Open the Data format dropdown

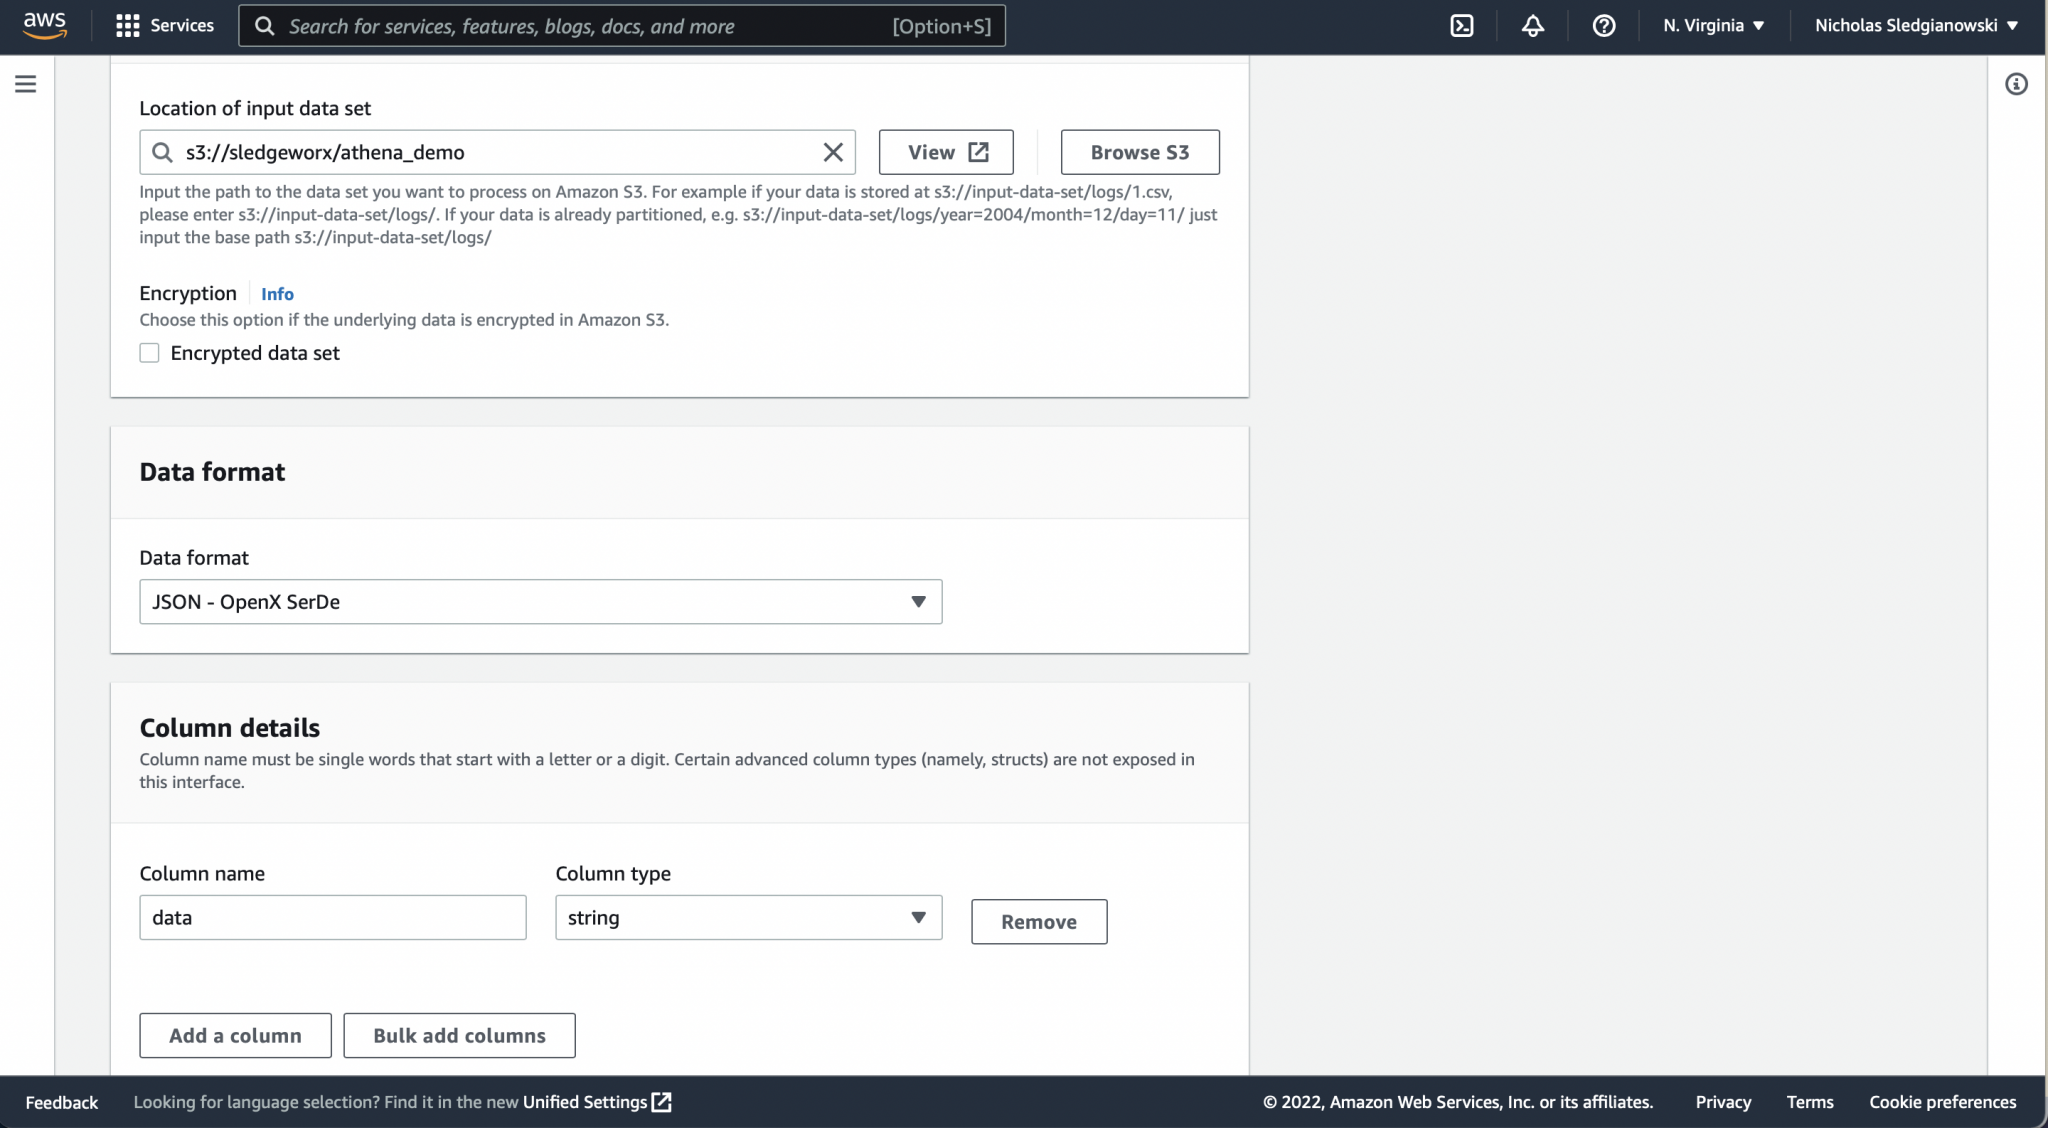(x=539, y=601)
